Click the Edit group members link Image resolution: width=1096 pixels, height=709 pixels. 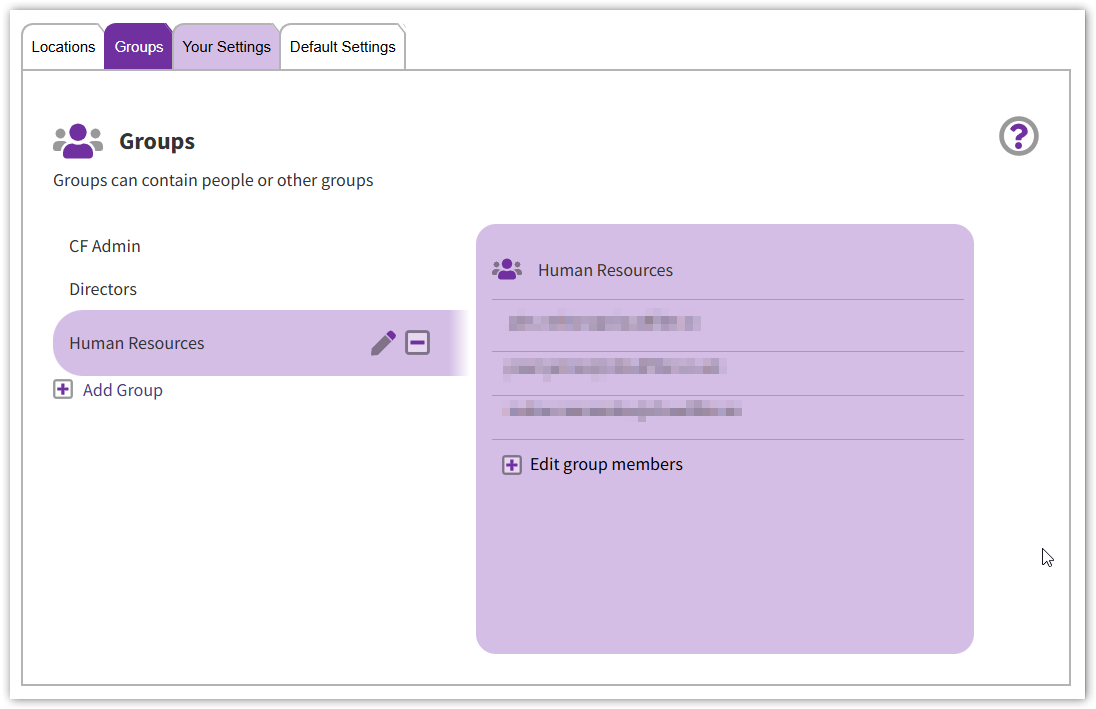606,464
